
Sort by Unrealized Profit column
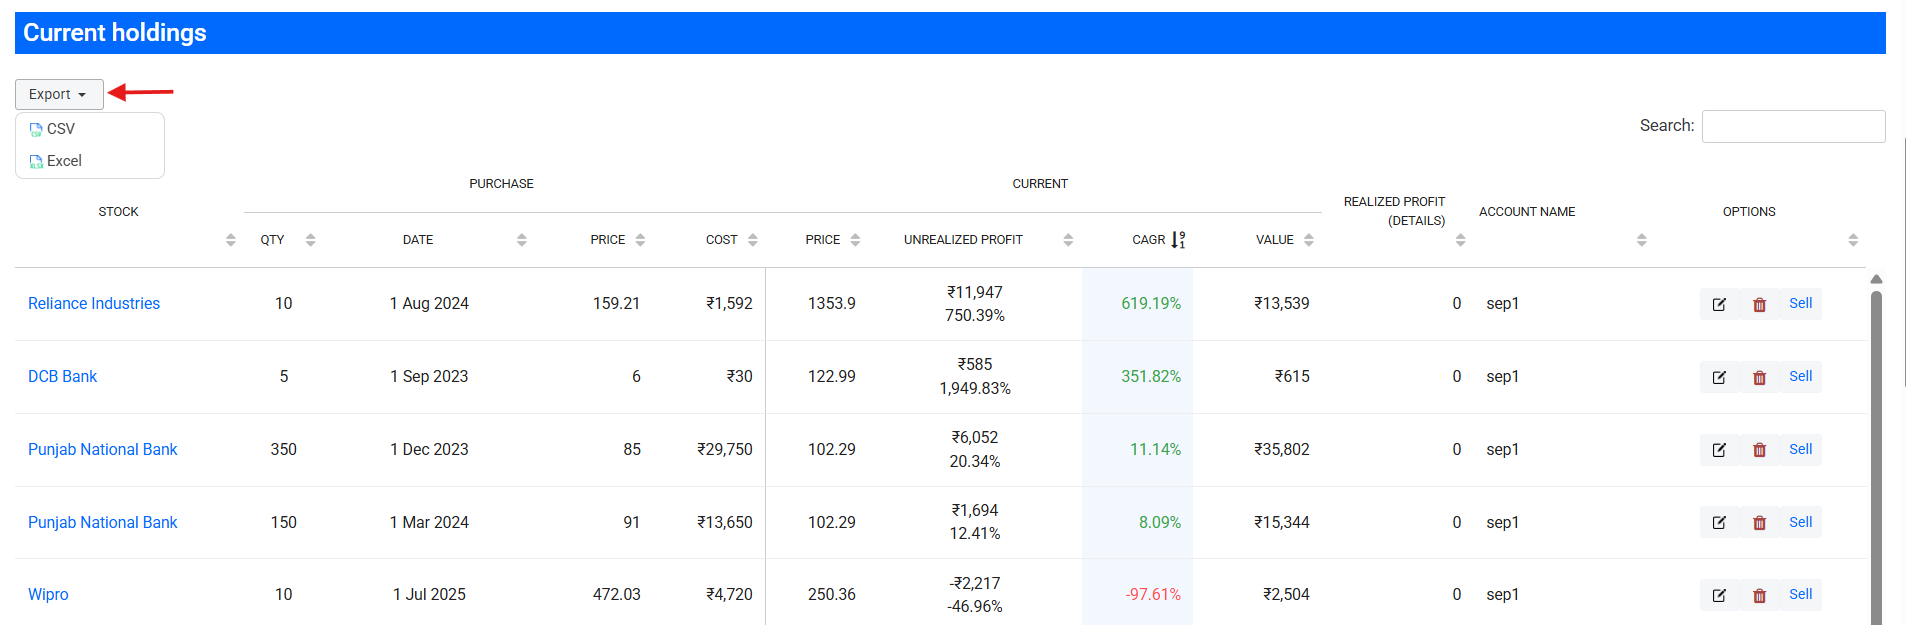[x=1068, y=240]
